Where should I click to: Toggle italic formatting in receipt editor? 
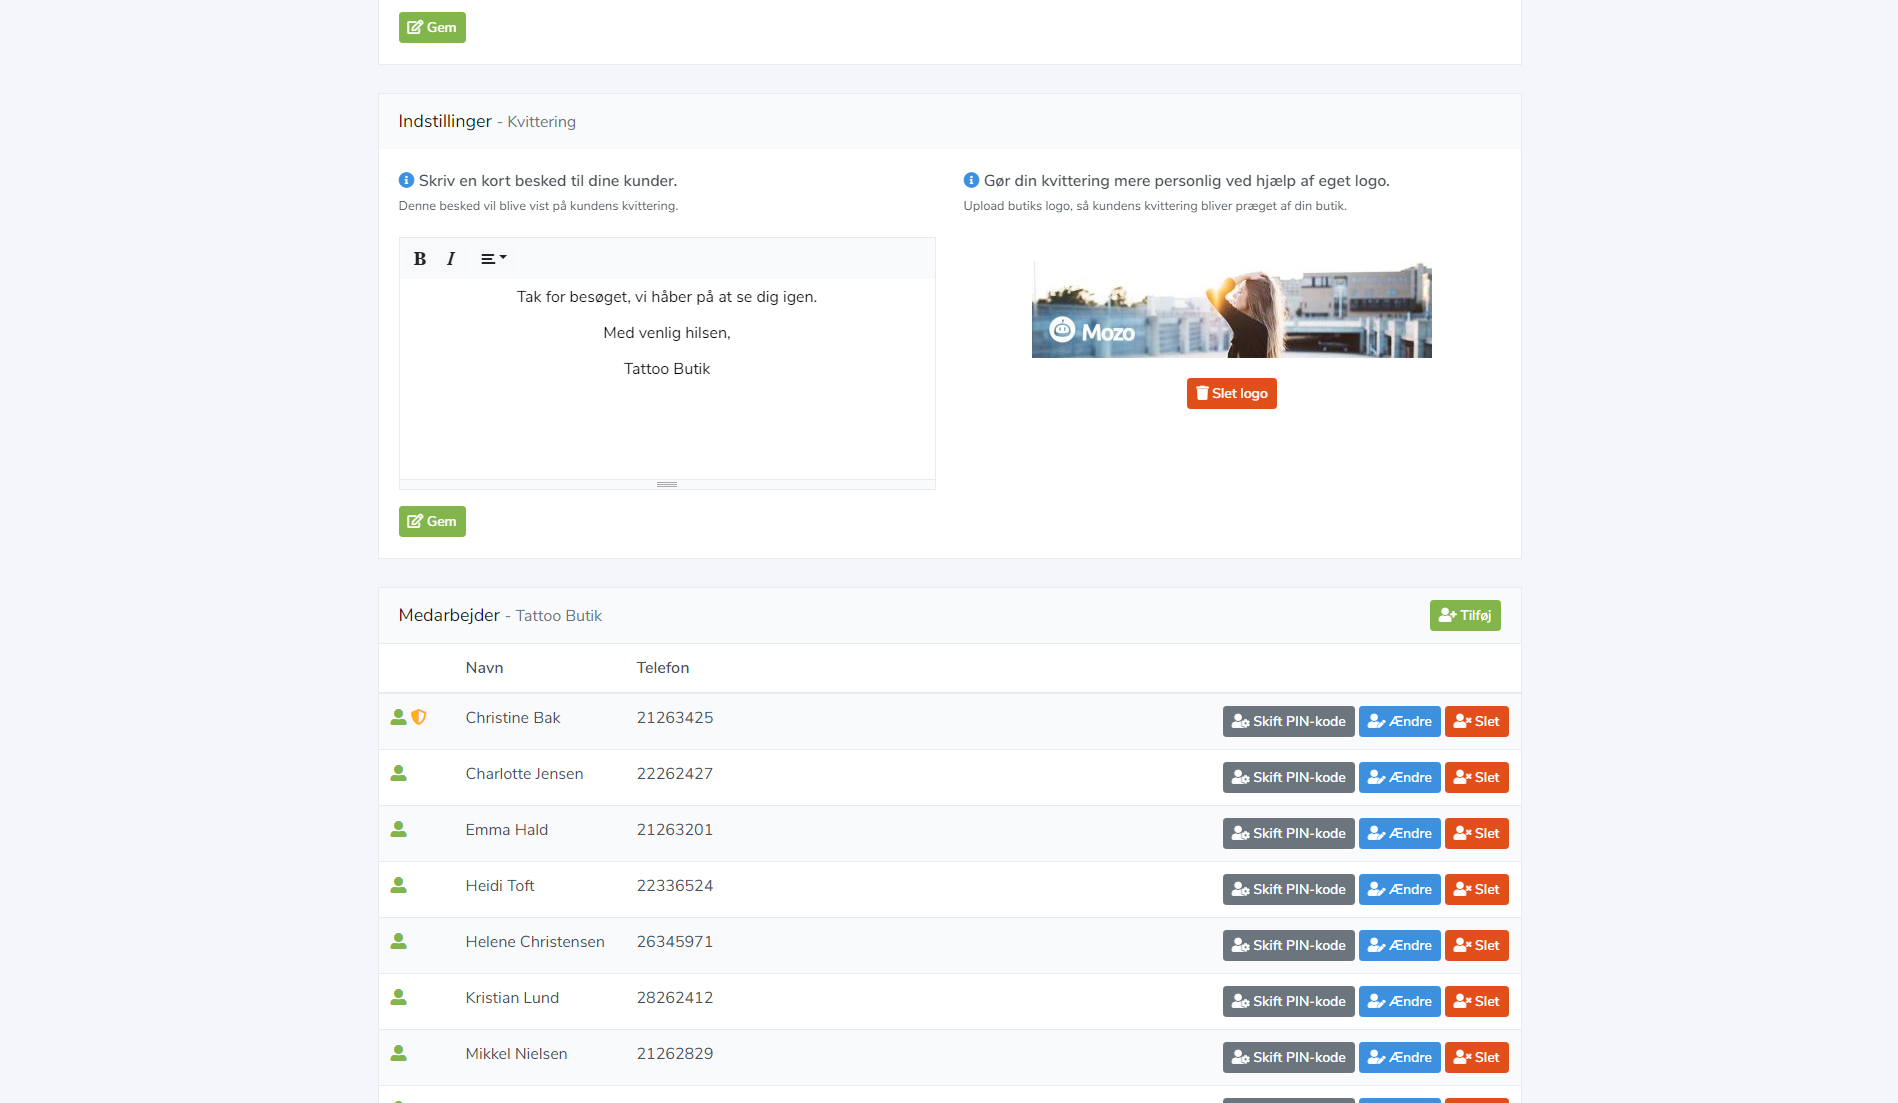[x=451, y=259]
